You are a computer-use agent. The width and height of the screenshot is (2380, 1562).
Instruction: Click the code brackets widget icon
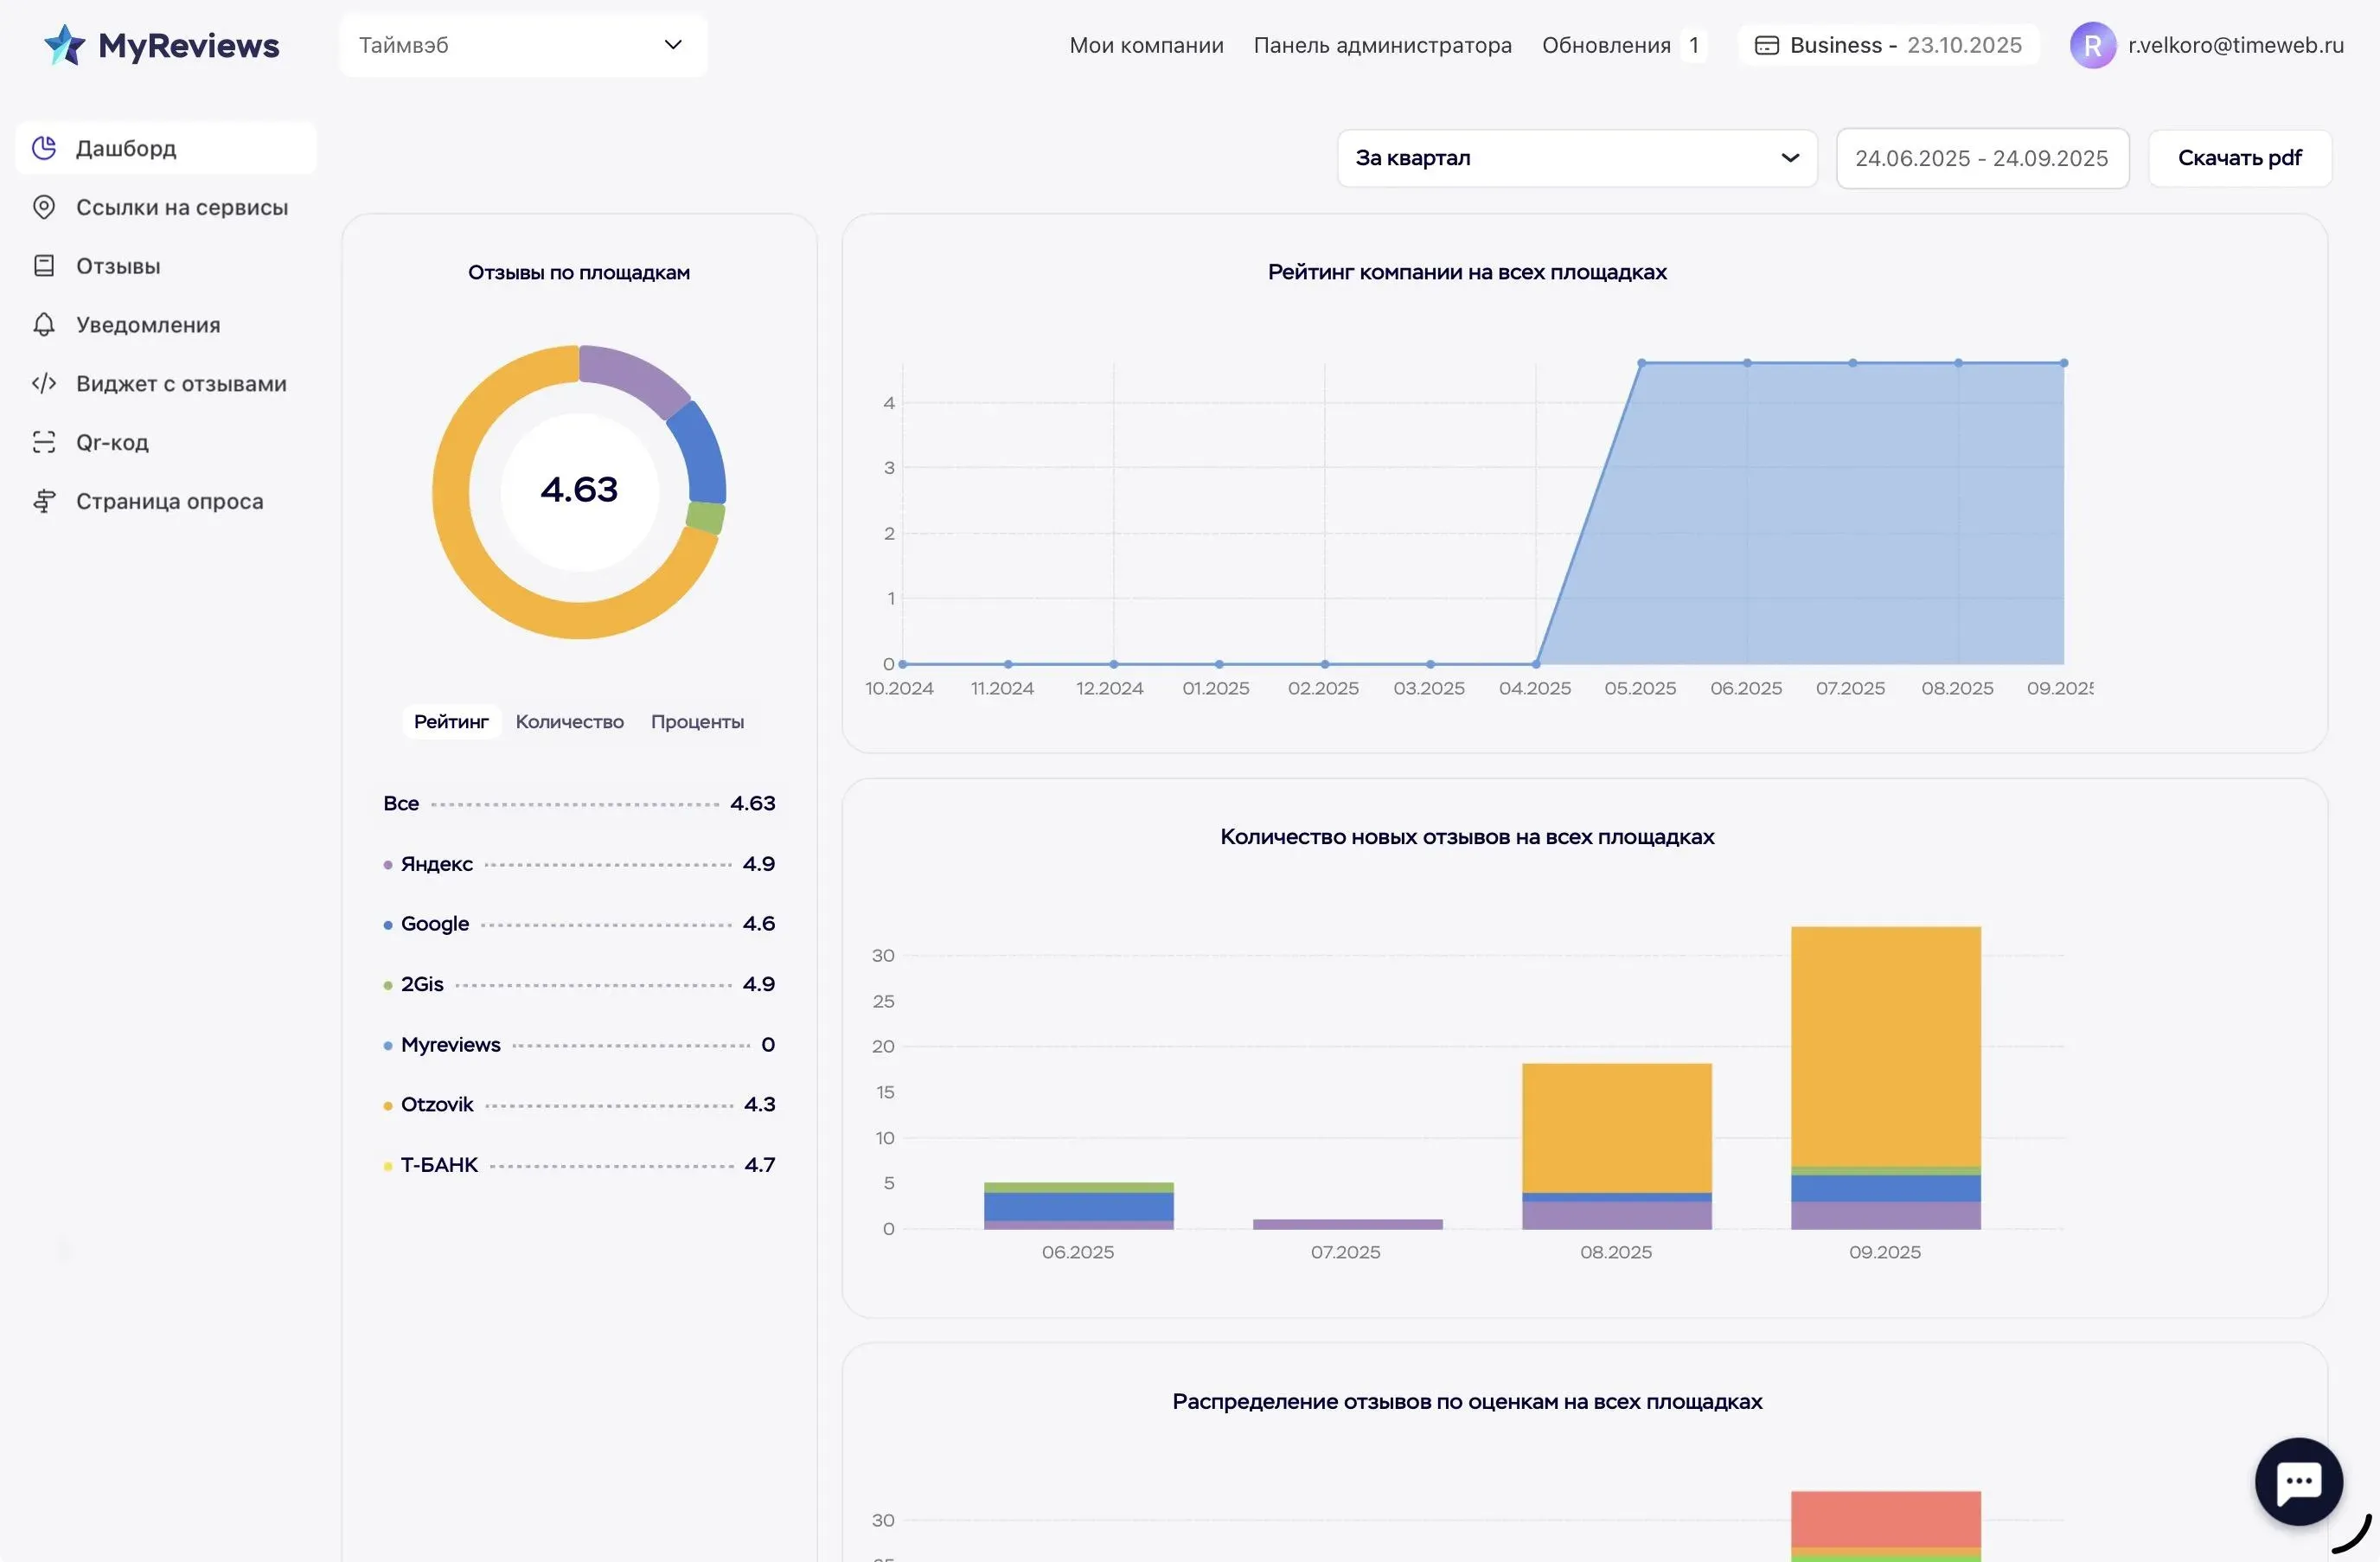pos(44,384)
